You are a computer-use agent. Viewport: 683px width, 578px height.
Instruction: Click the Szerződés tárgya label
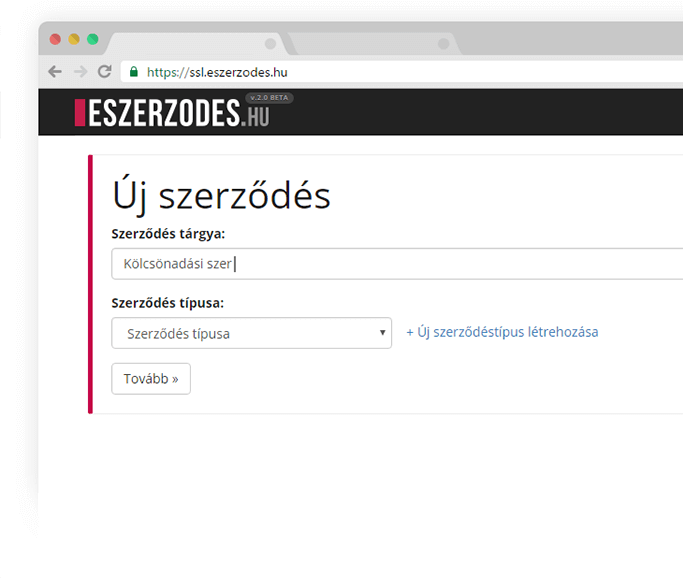click(x=169, y=234)
